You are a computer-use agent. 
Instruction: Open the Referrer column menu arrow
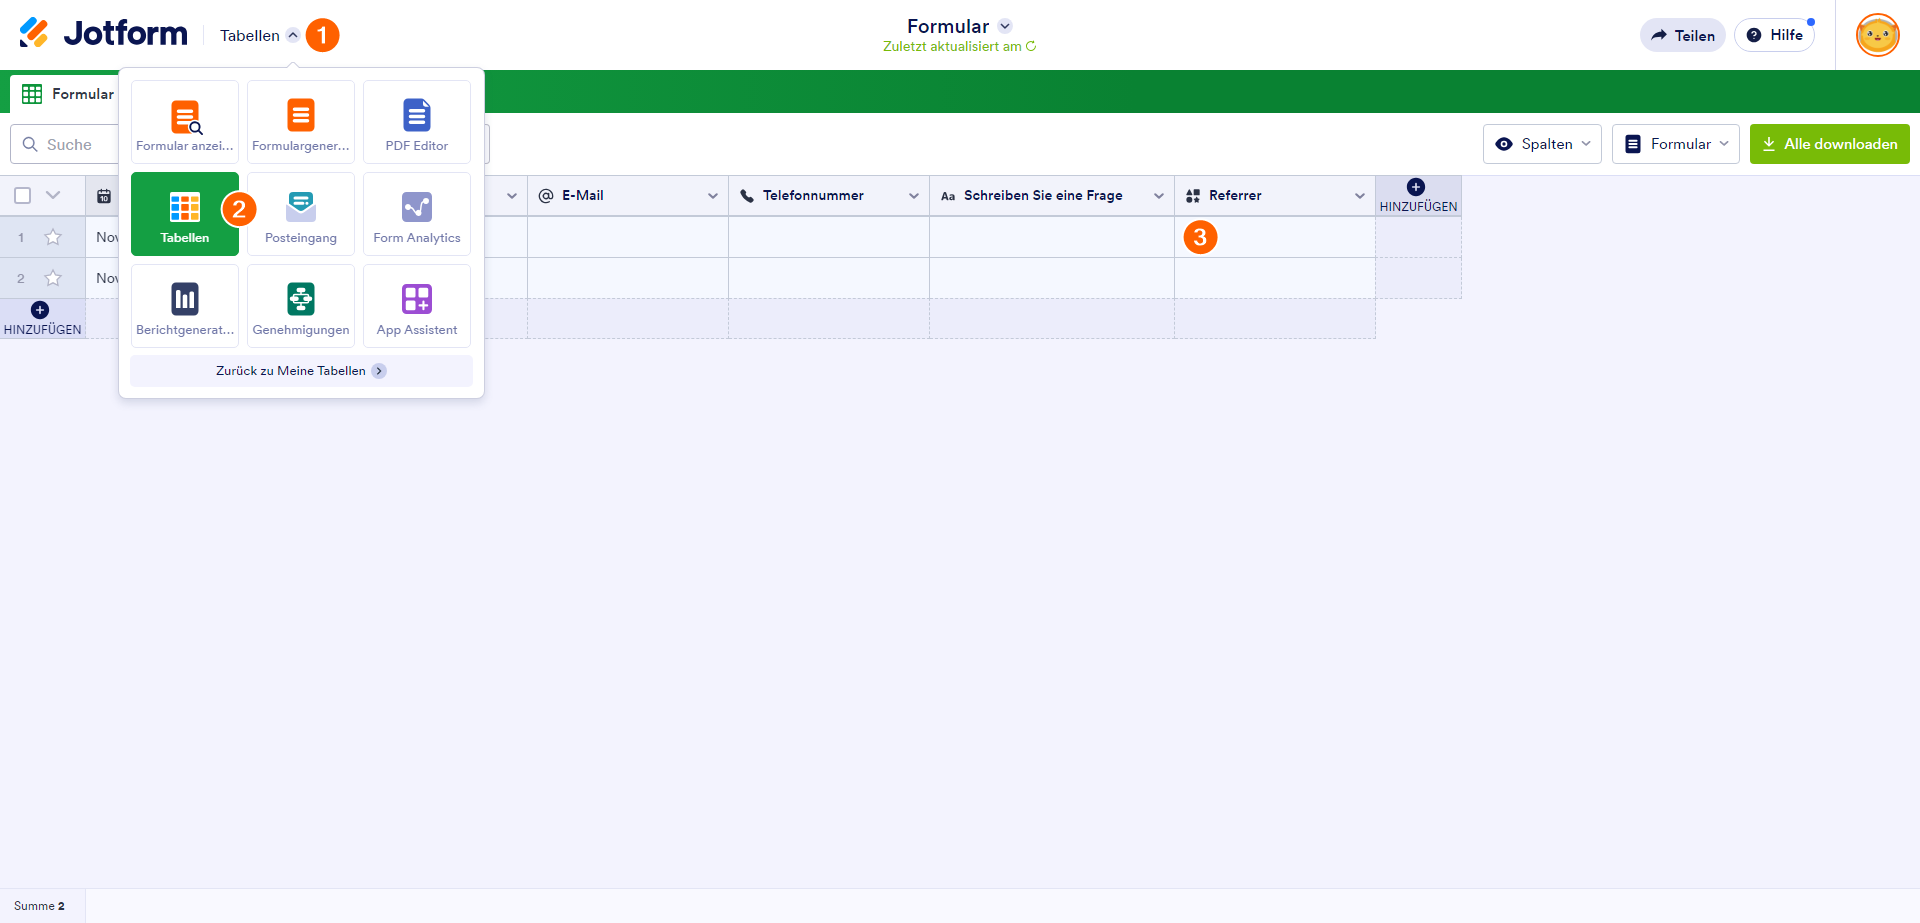point(1360,196)
